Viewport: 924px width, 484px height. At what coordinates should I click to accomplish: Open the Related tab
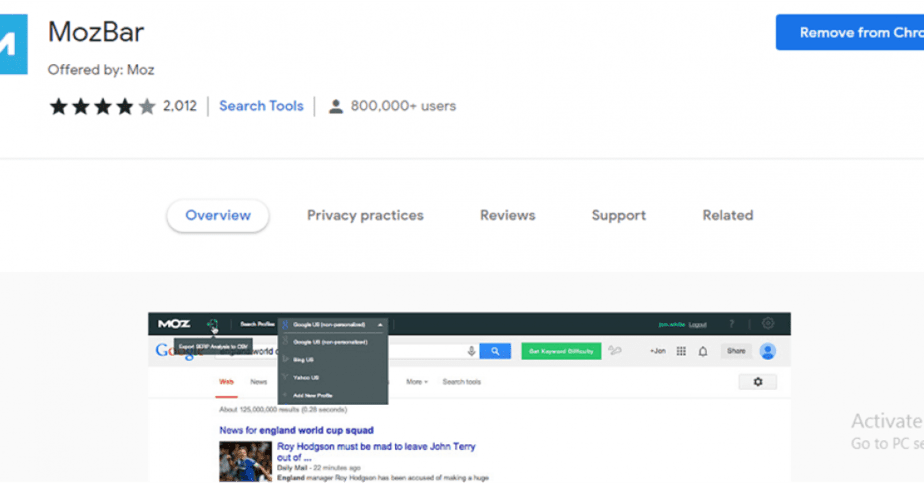click(728, 215)
